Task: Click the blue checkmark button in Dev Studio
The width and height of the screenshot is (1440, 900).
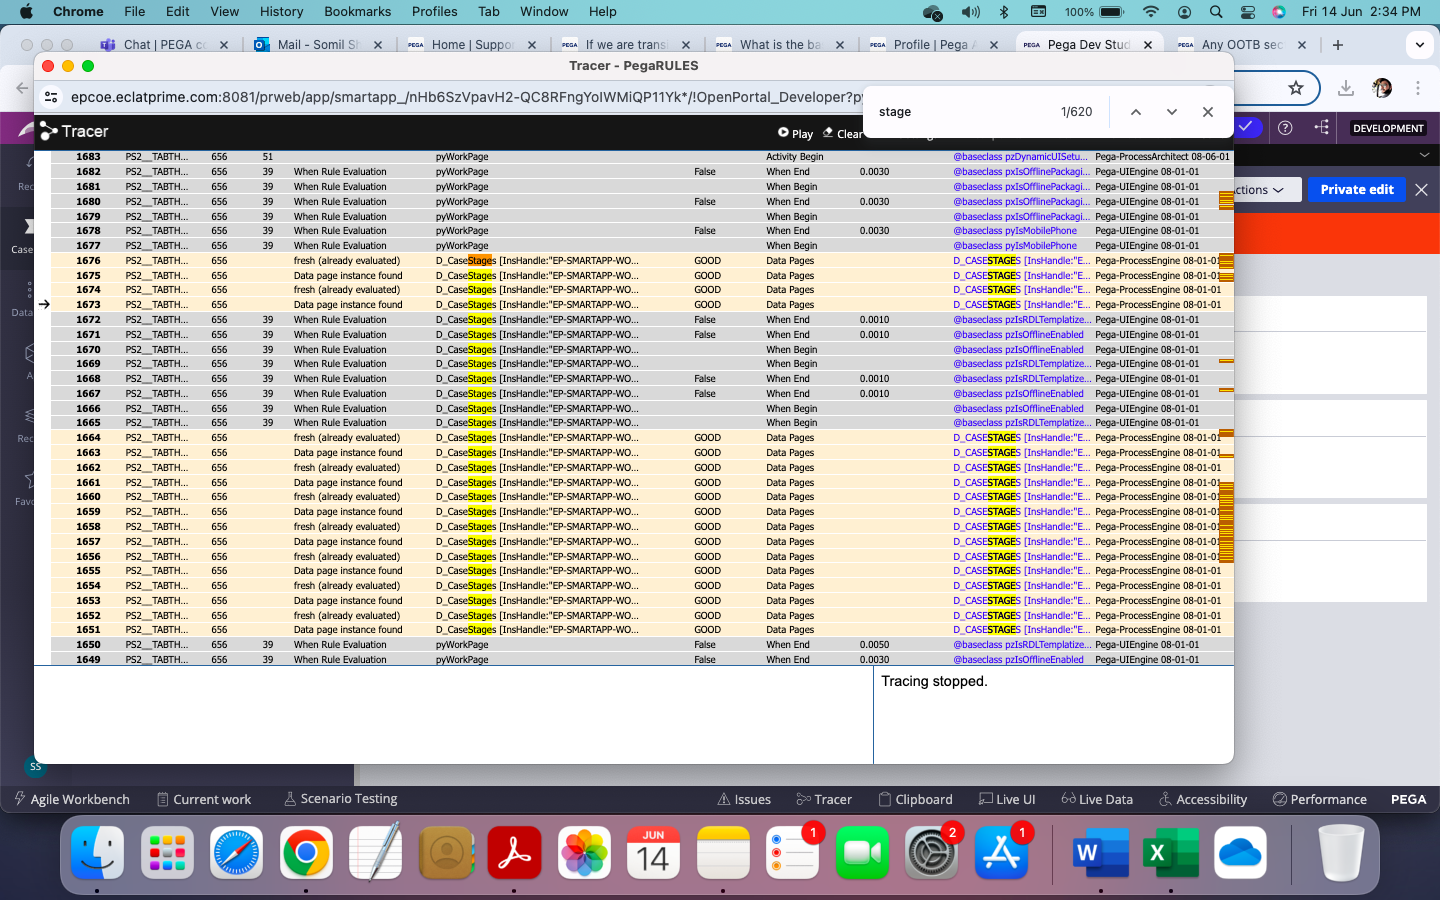Action: pos(1247,127)
